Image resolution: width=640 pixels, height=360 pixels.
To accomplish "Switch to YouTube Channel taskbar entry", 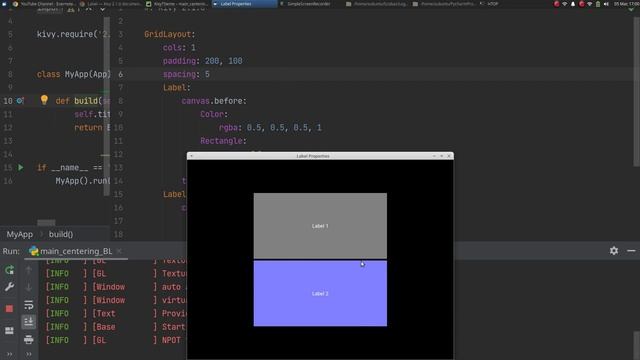I will click(x=43, y=4).
